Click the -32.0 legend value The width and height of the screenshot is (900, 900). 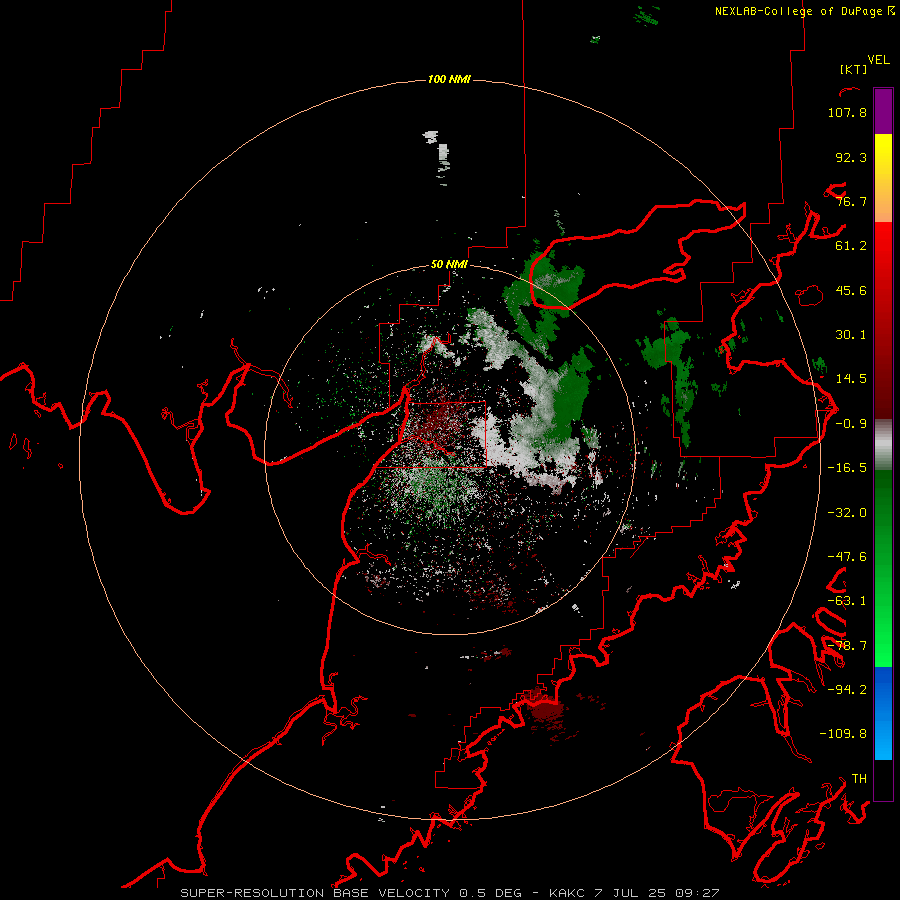[847, 513]
